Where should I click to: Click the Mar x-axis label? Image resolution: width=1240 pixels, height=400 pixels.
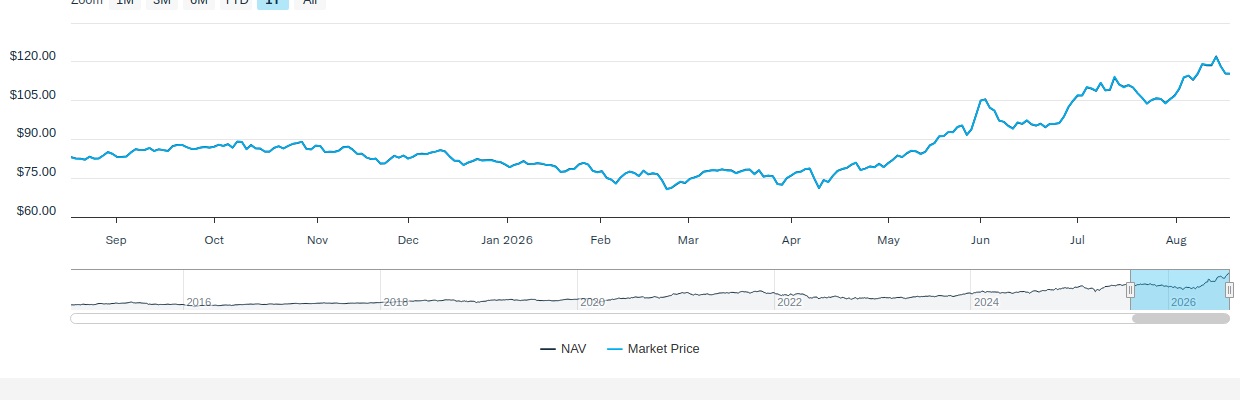(x=688, y=240)
